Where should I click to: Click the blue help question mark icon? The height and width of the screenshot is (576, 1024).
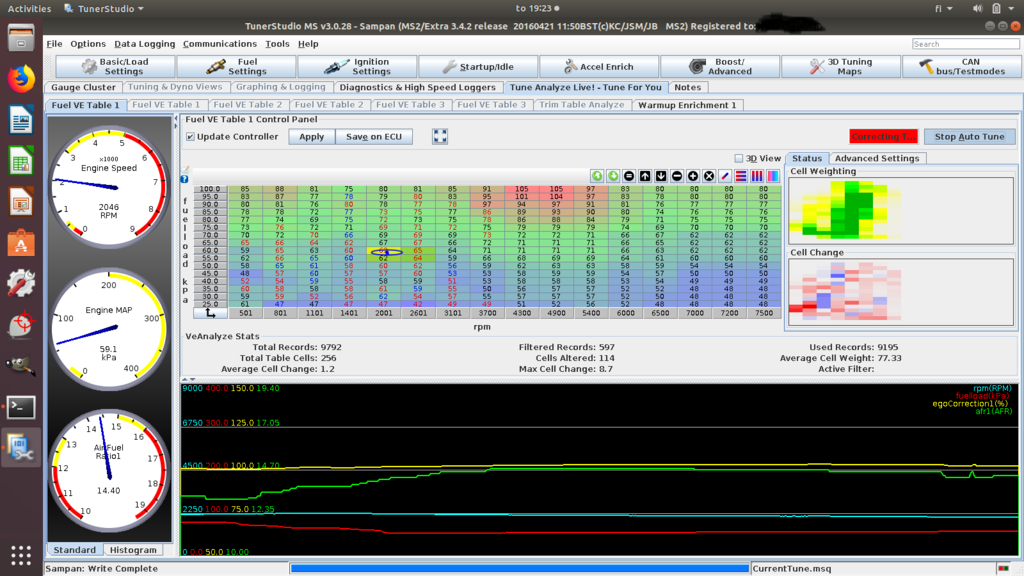click(x=185, y=180)
